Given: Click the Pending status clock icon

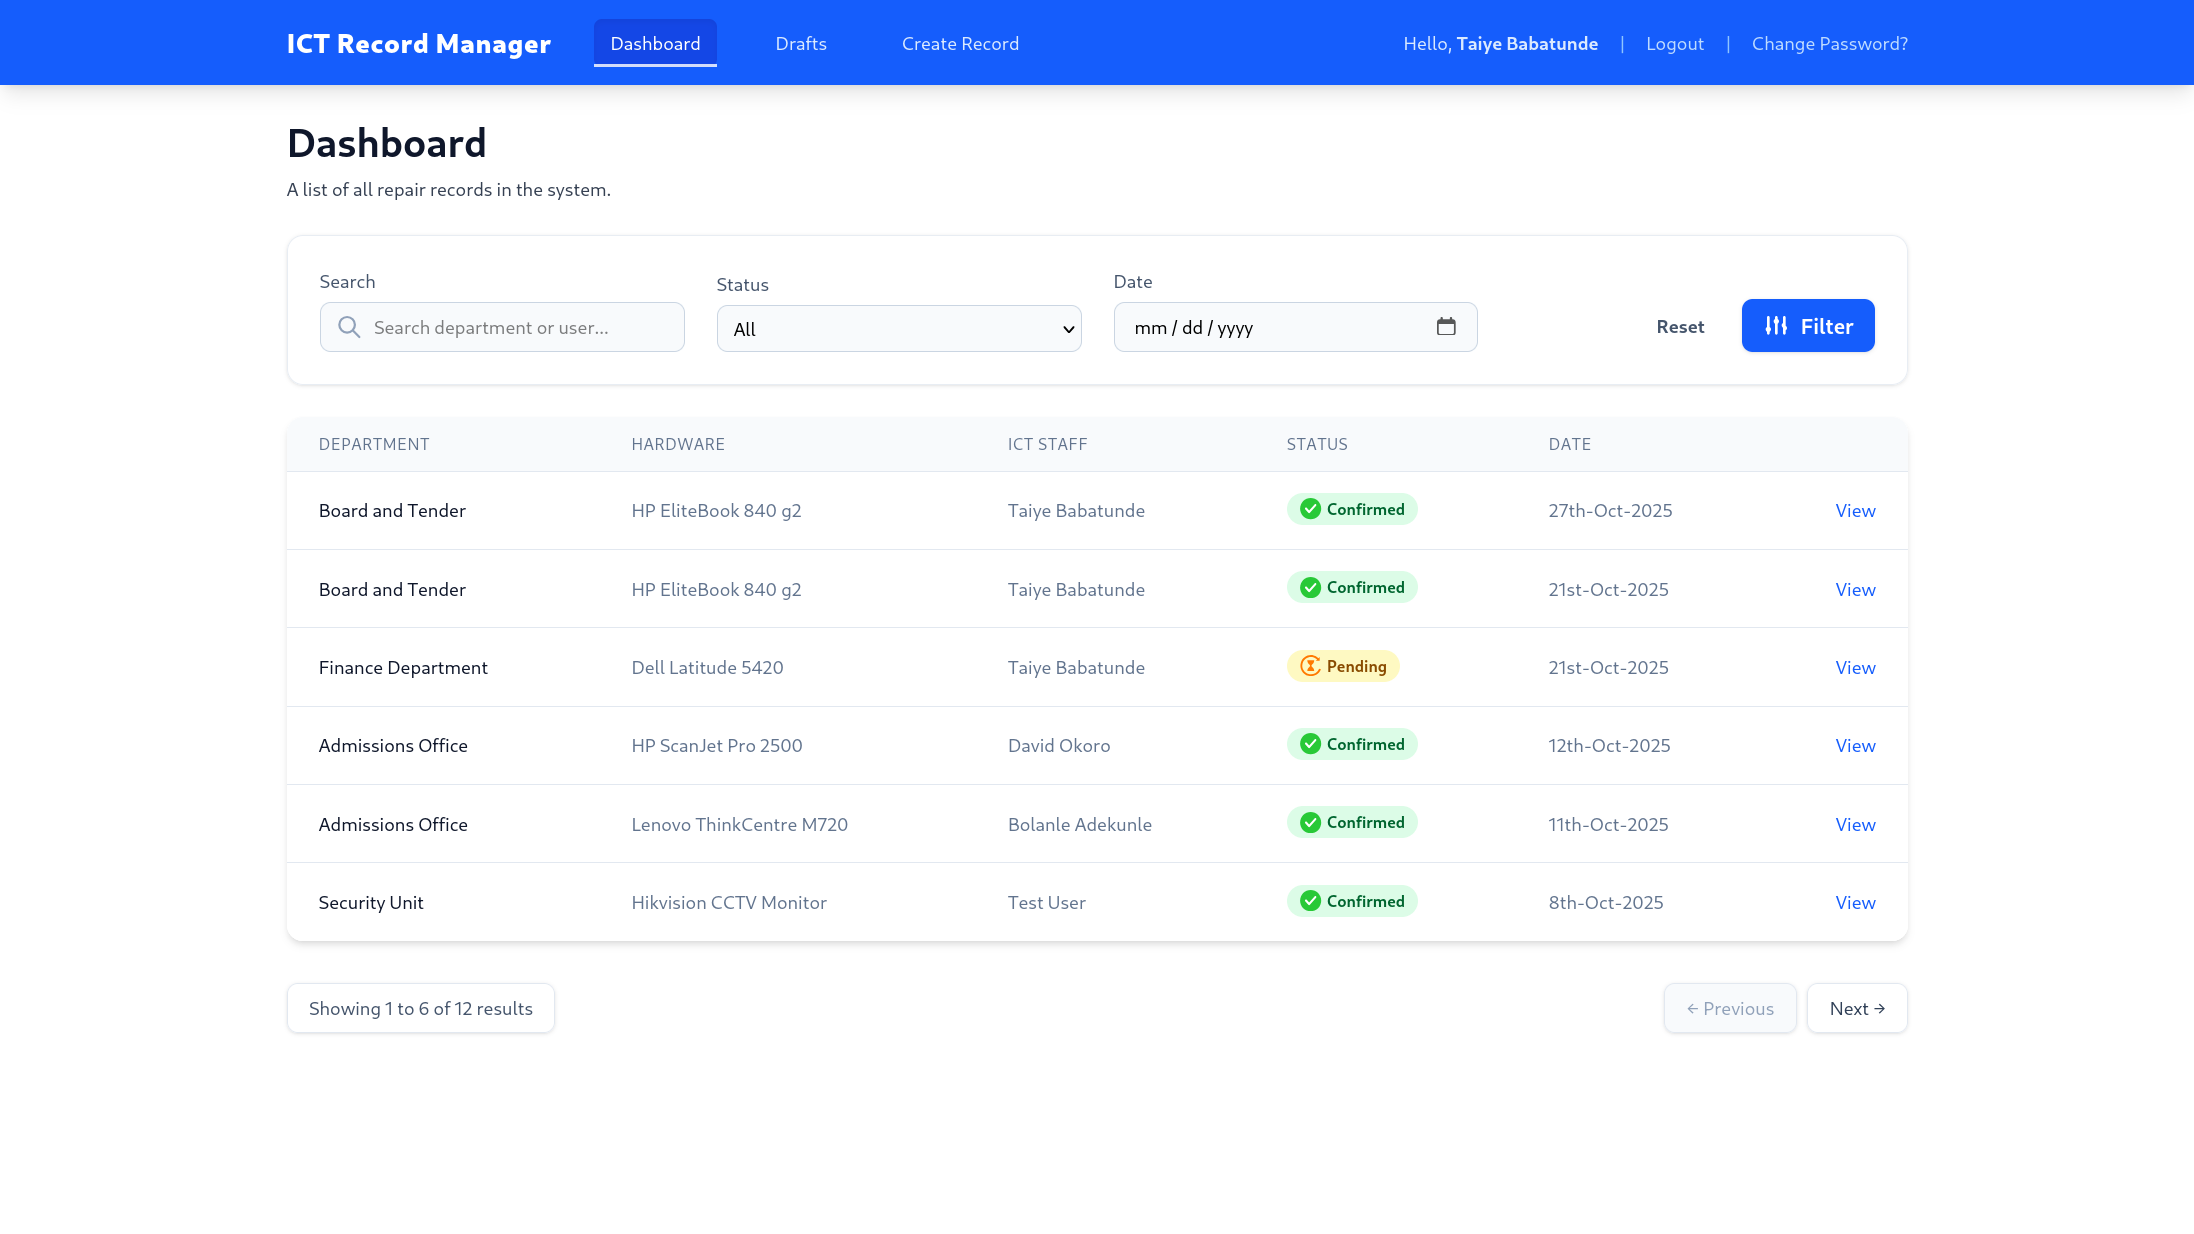Looking at the screenshot, I should click(x=1310, y=666).
